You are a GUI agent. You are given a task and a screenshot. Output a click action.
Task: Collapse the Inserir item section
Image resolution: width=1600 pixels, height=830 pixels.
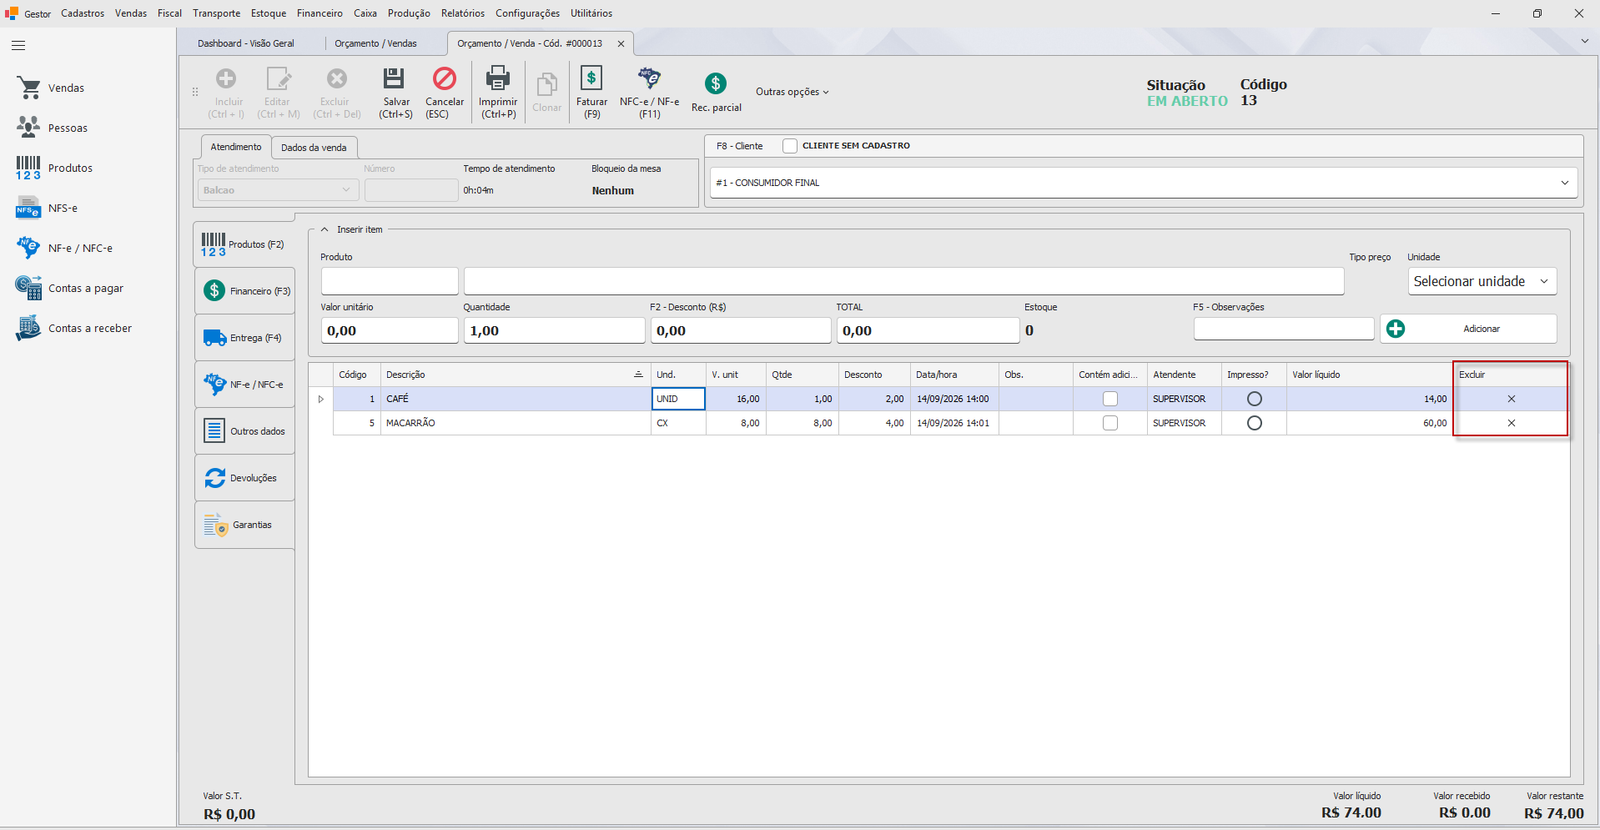click(x=324, y=230)
